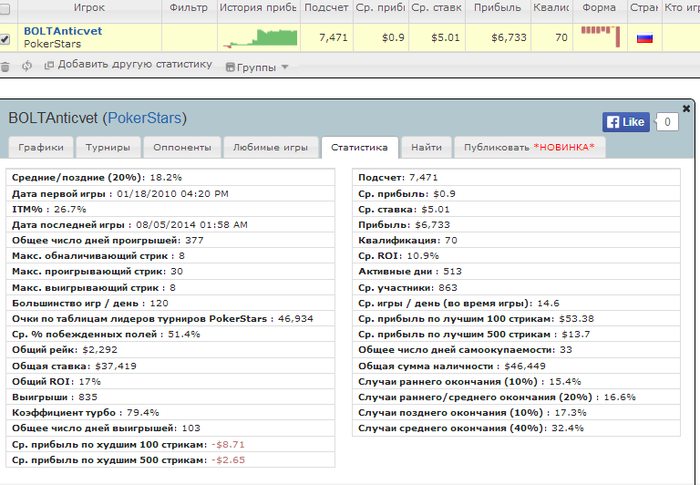This screenshot has height=485, width=700.
Task: Open the profit history mini chart
Action: pyautogui.click(x=260, y=38)
